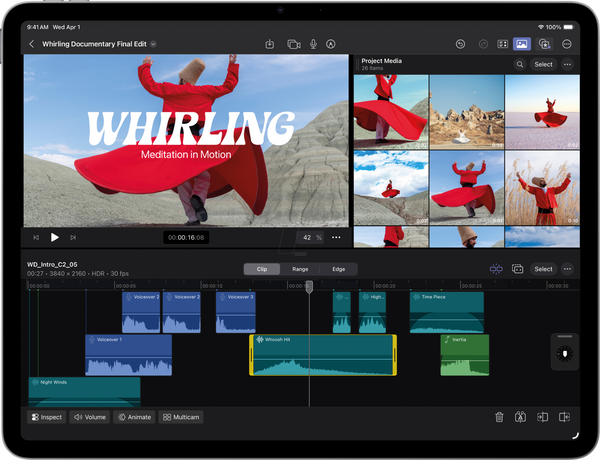The height and width of the screenshot is (460, 600).
Task: Open the Multicam button
Action: 181,417
